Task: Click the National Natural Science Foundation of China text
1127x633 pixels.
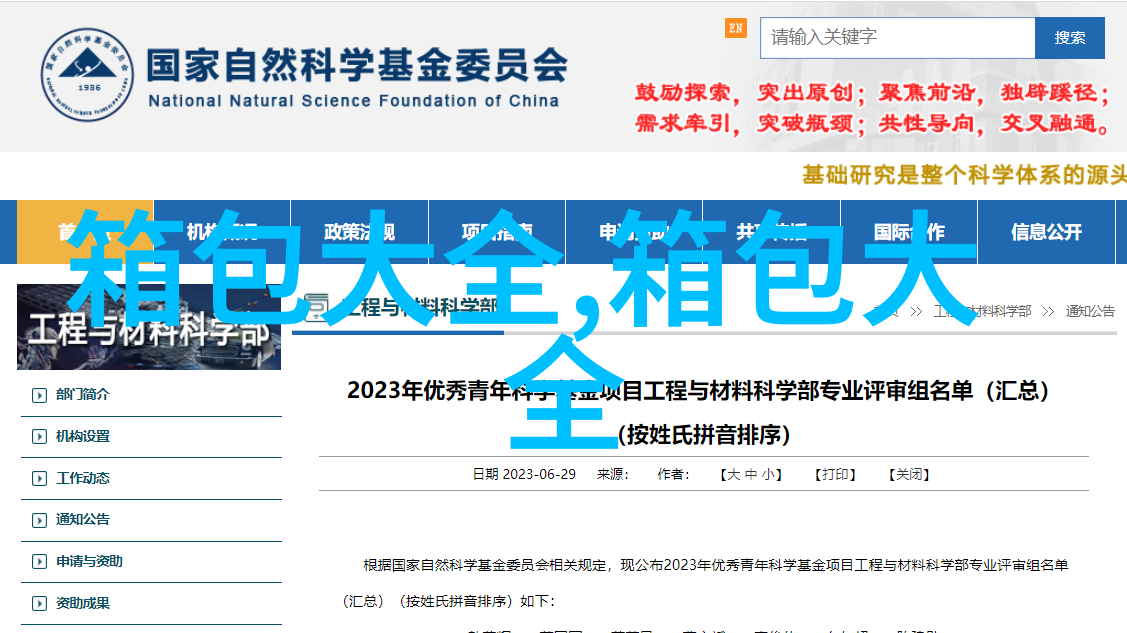Action: [354, 101]
